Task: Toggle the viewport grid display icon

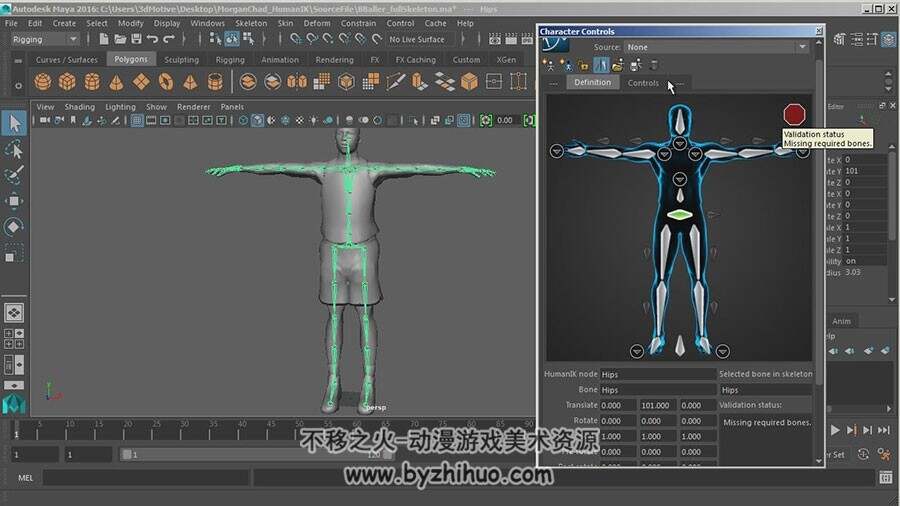Action: coord(137,120)
